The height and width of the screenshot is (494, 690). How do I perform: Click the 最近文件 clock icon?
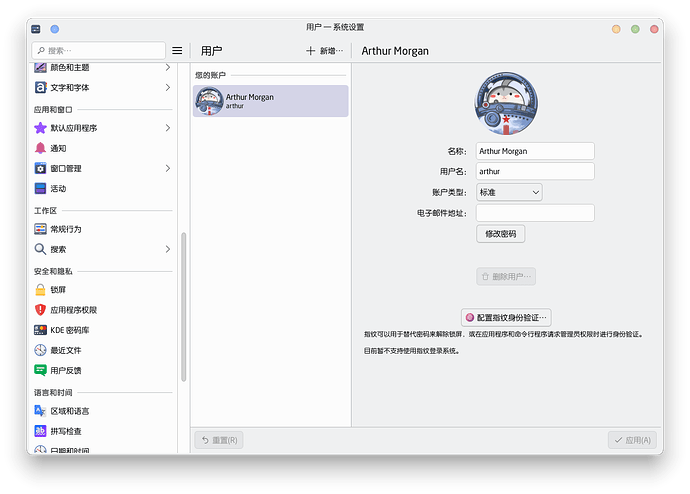click(40, 351)
